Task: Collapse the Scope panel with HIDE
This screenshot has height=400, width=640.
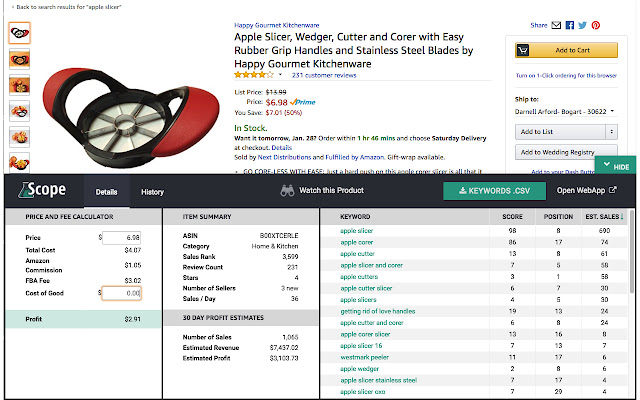Action: point(616,167)
